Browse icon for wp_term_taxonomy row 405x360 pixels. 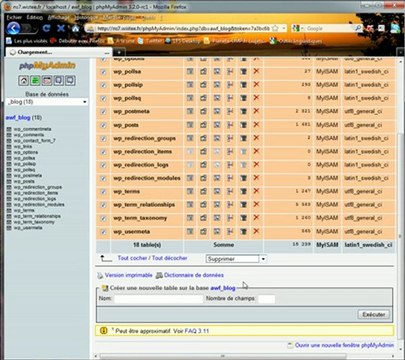(190, 218)
